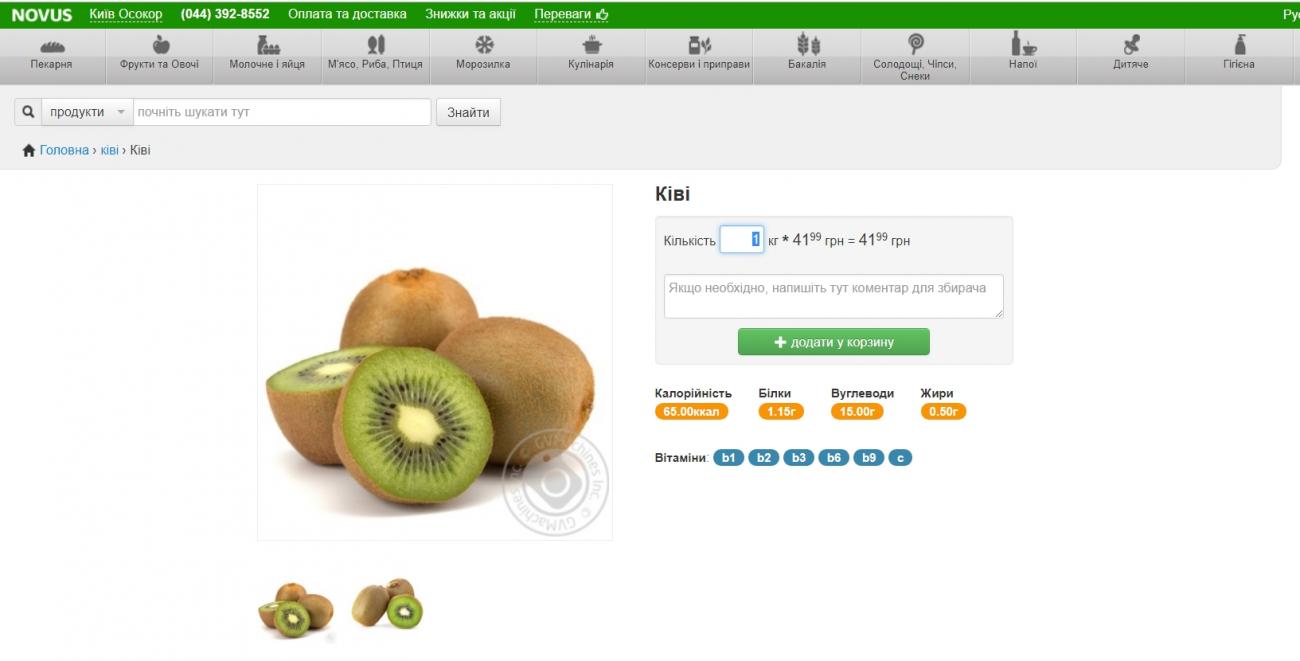1300x661 pixels.
Task: Open the Напої bottle and cup icon
Action: (1023, 44)
